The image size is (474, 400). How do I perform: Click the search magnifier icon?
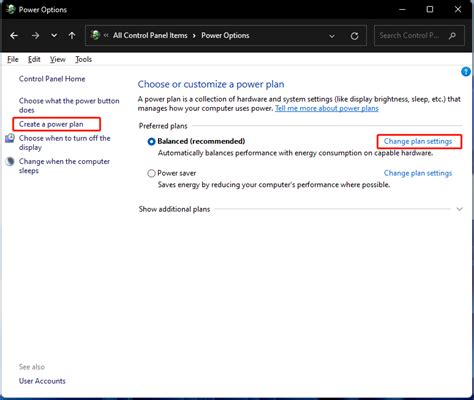[452, 35]
